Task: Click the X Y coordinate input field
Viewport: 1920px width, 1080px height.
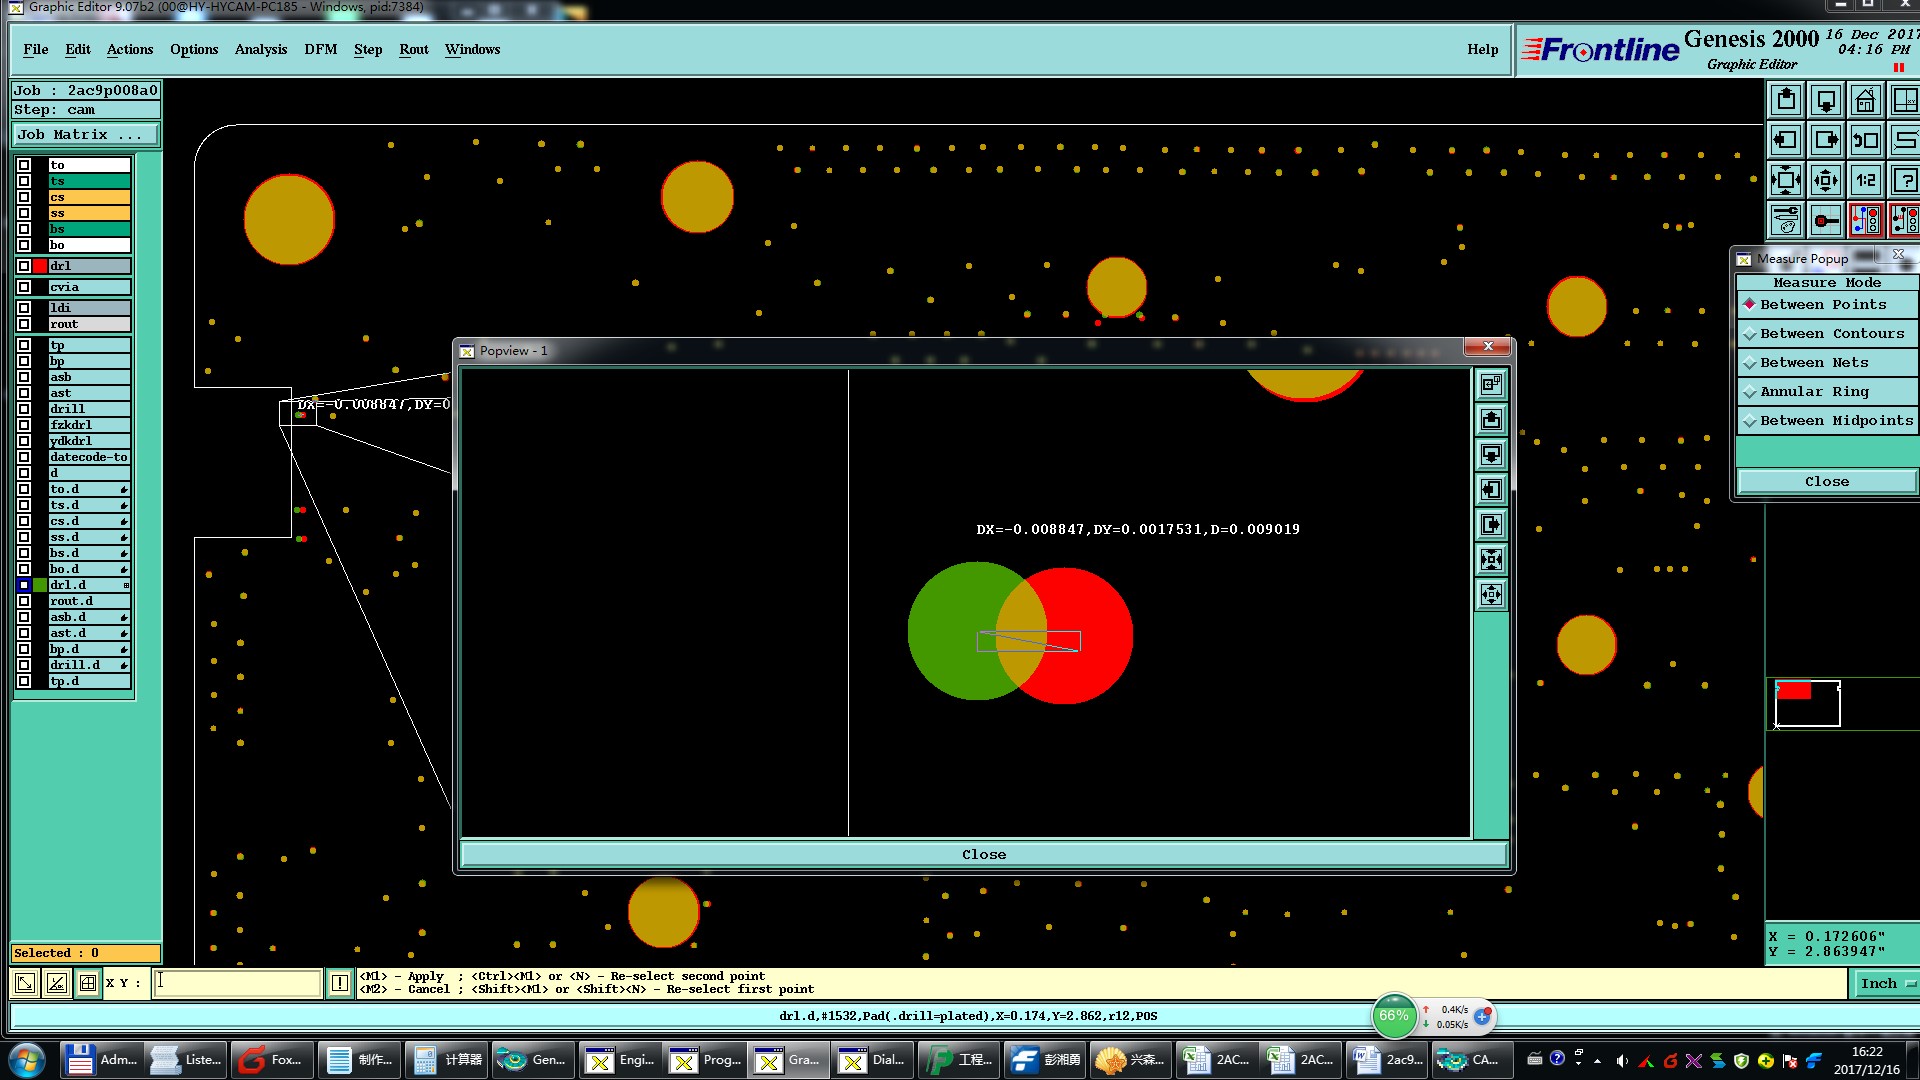Action: pos(238,983)
